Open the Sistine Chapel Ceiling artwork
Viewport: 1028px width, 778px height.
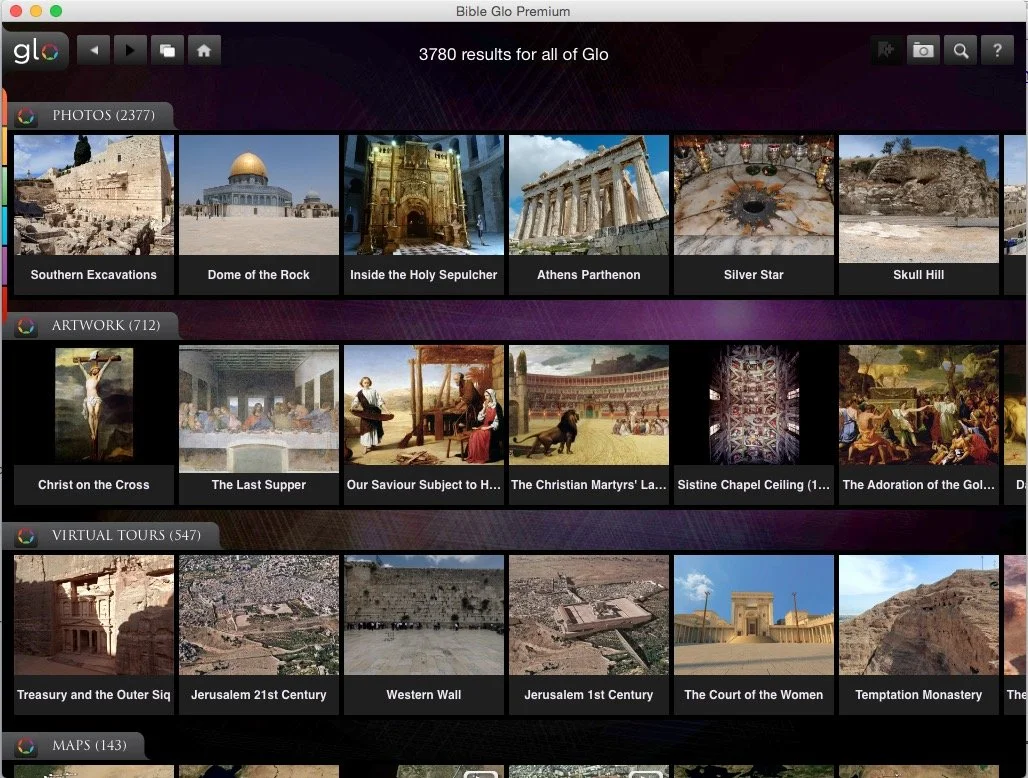pos(754,425)
